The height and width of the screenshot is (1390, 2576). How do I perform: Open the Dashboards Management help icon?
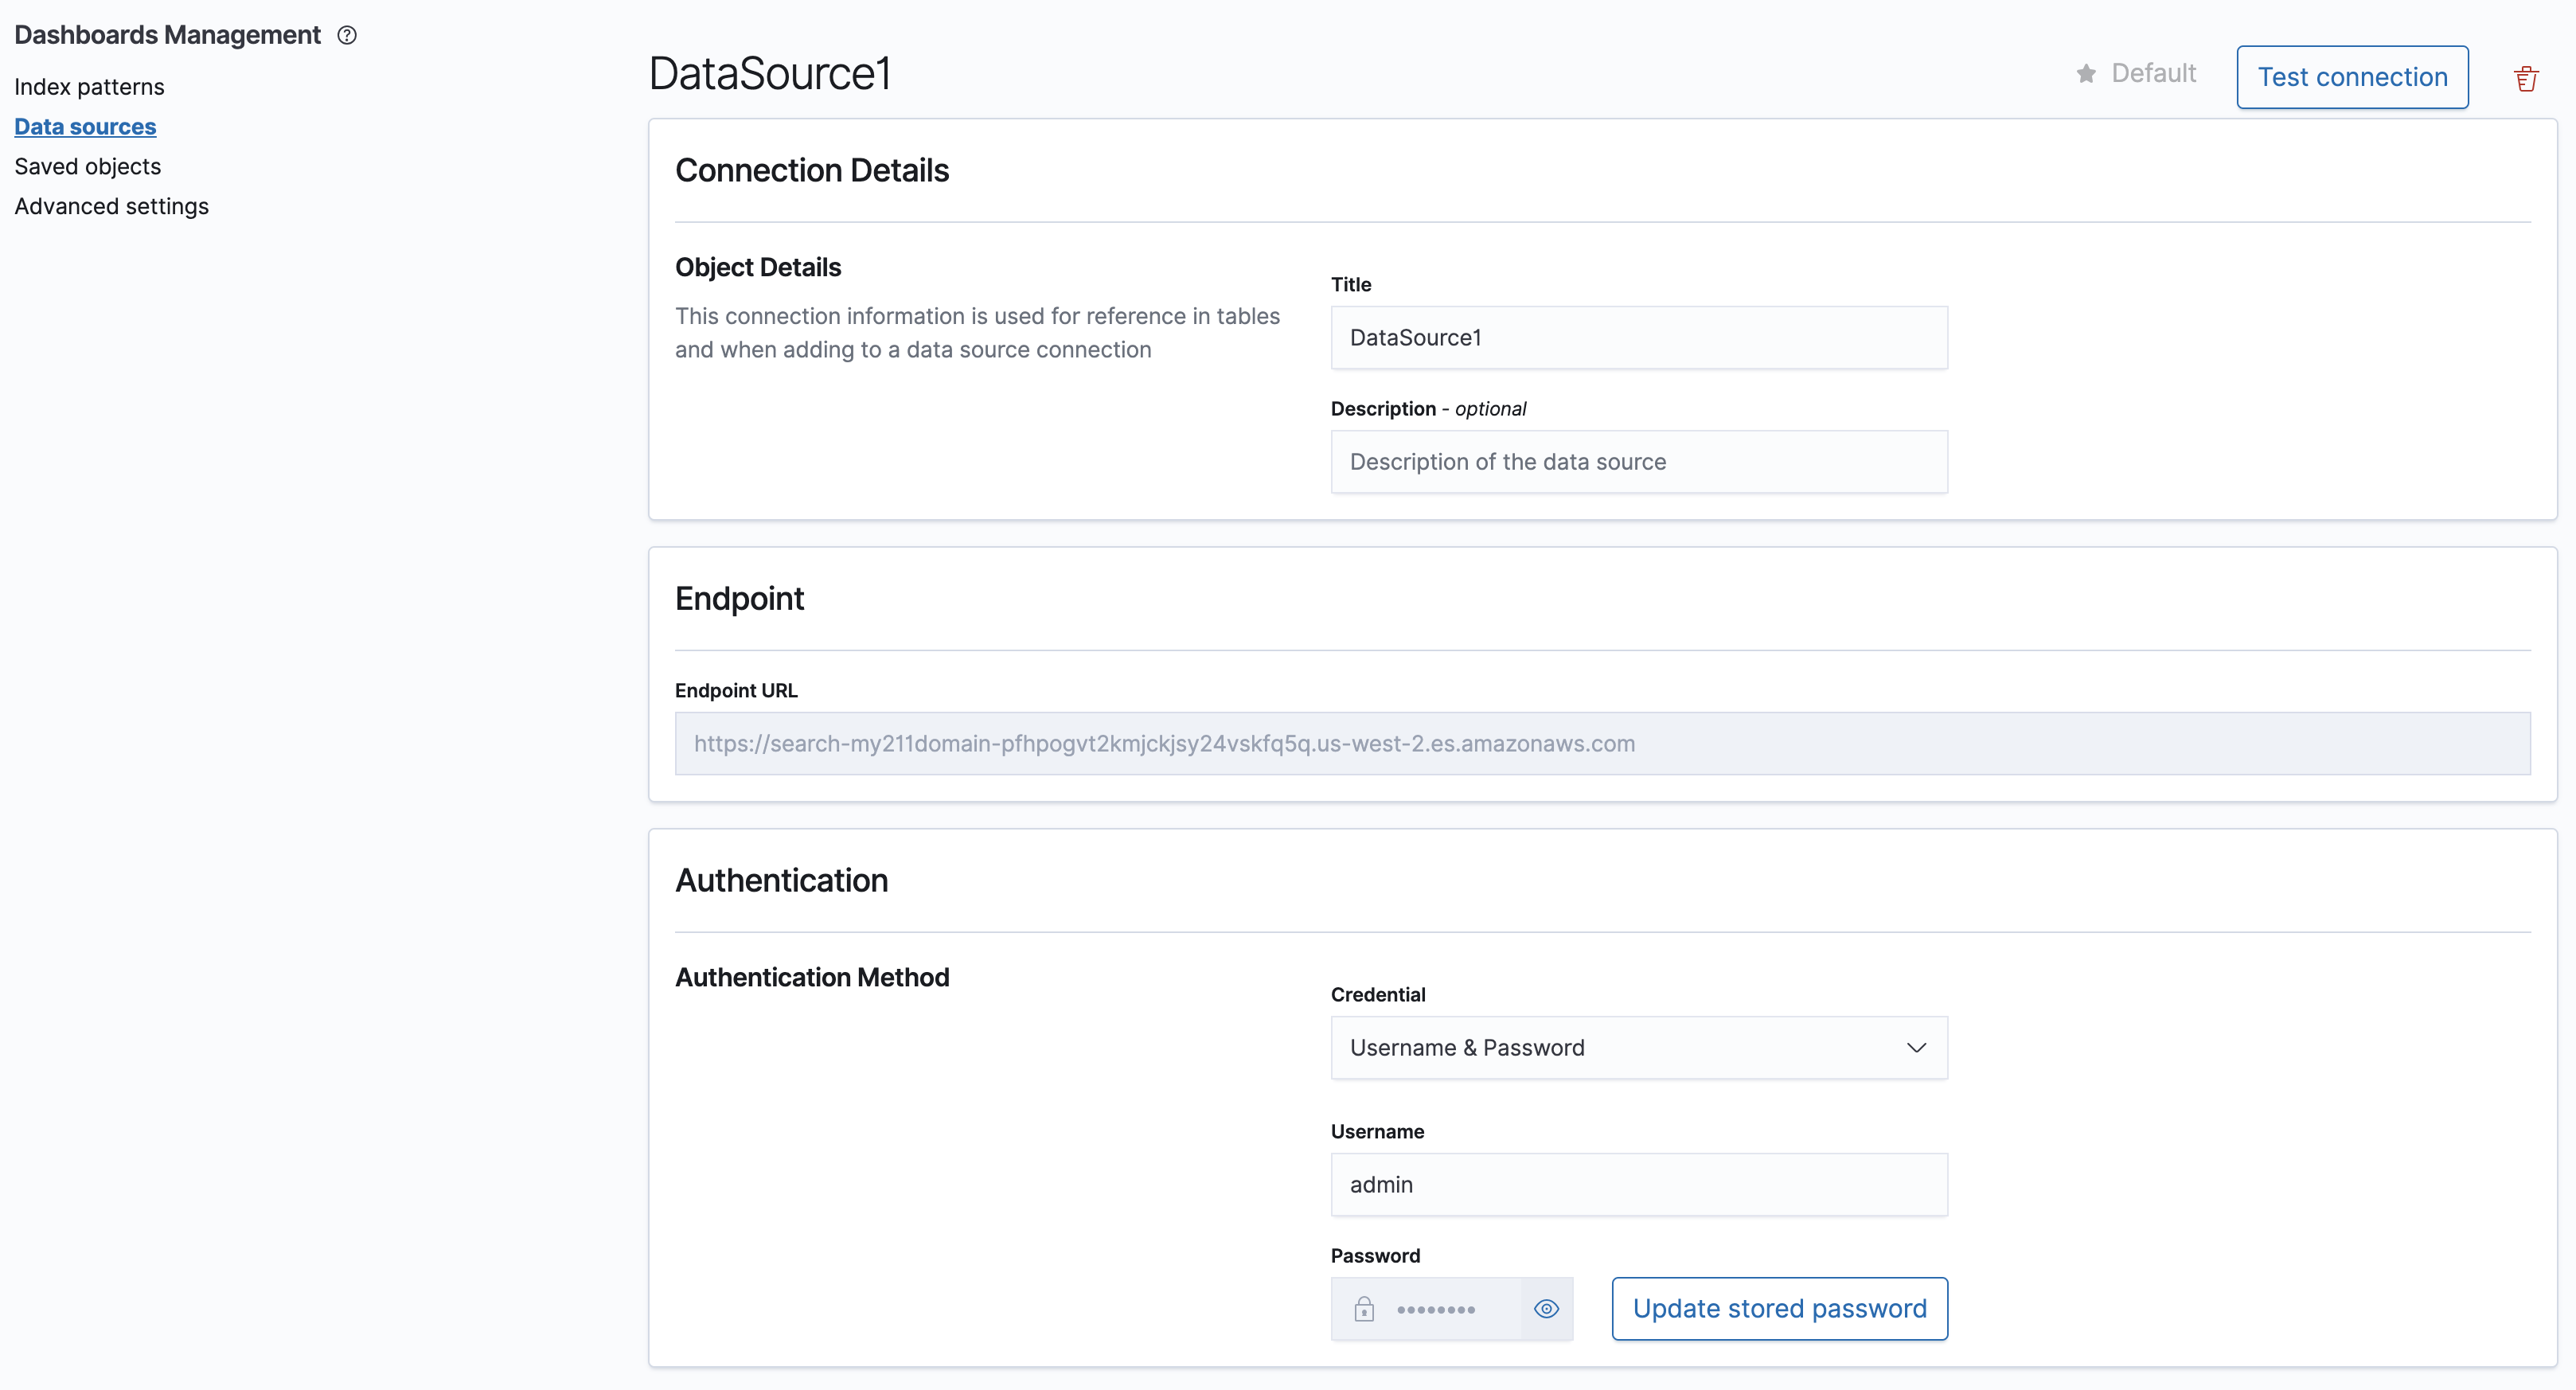coord(346,35)
